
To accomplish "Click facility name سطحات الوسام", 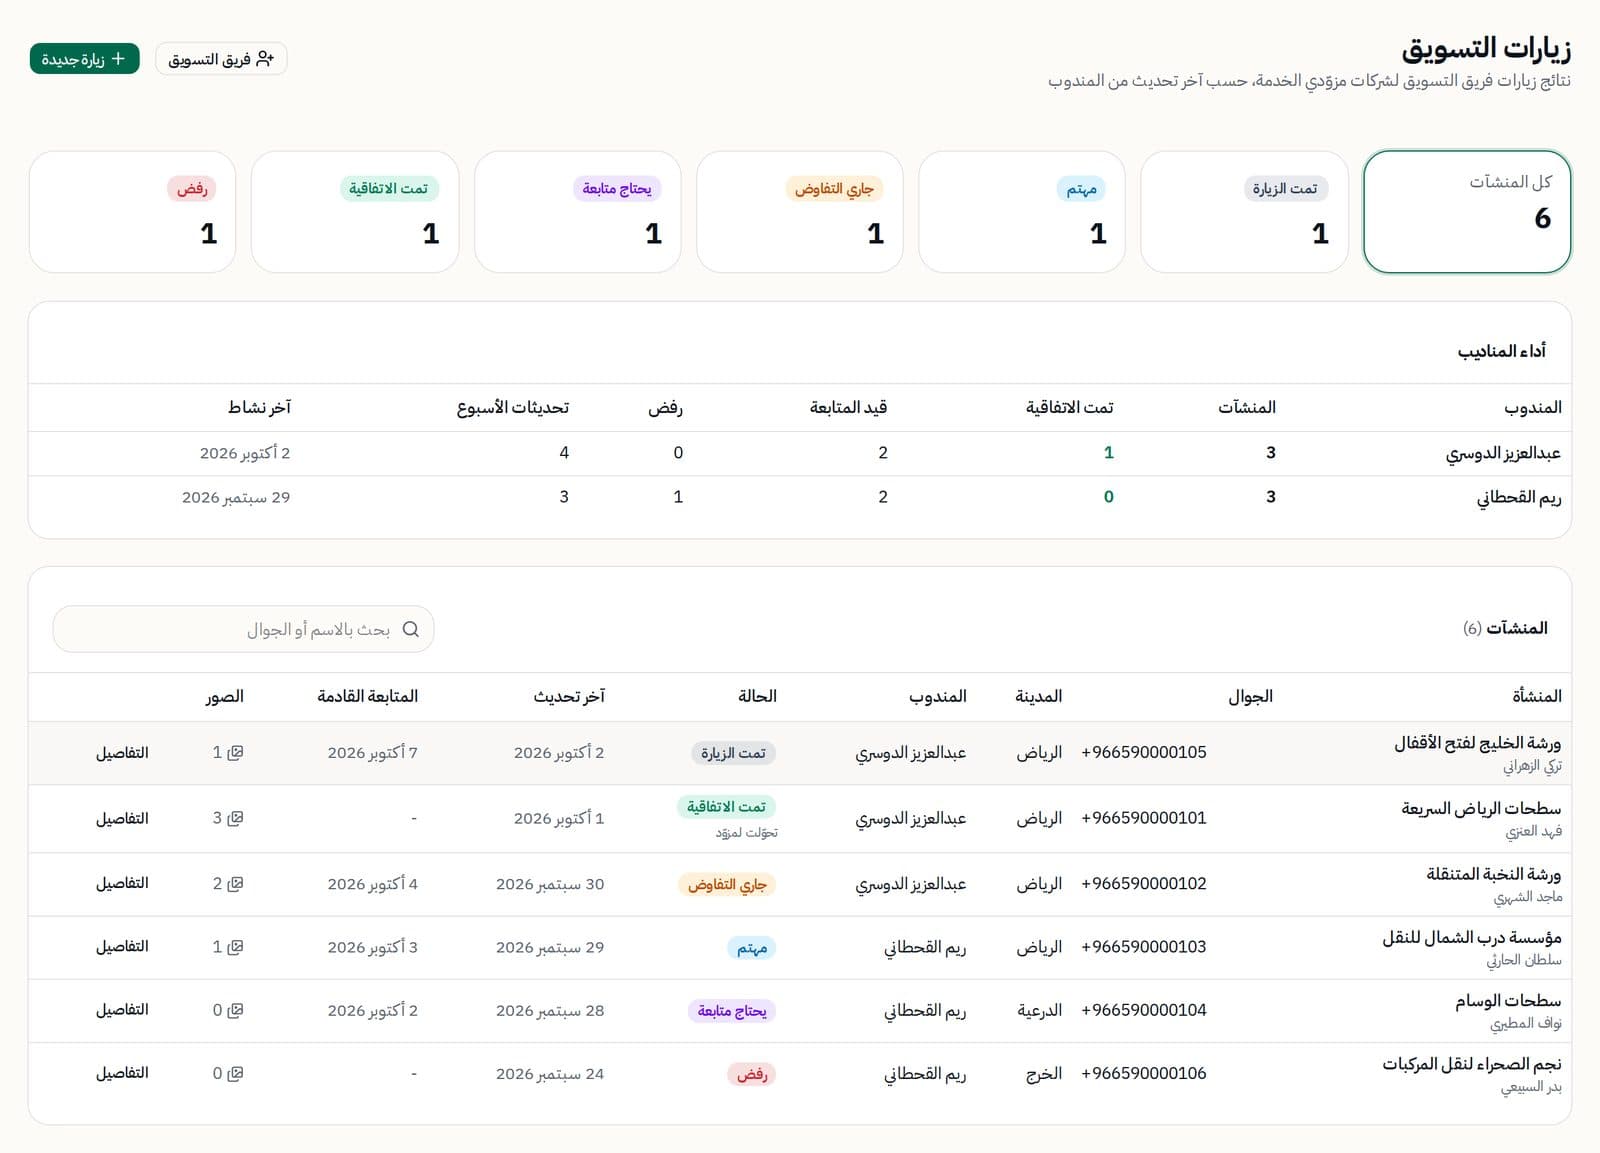I will click(1508, 1001).
